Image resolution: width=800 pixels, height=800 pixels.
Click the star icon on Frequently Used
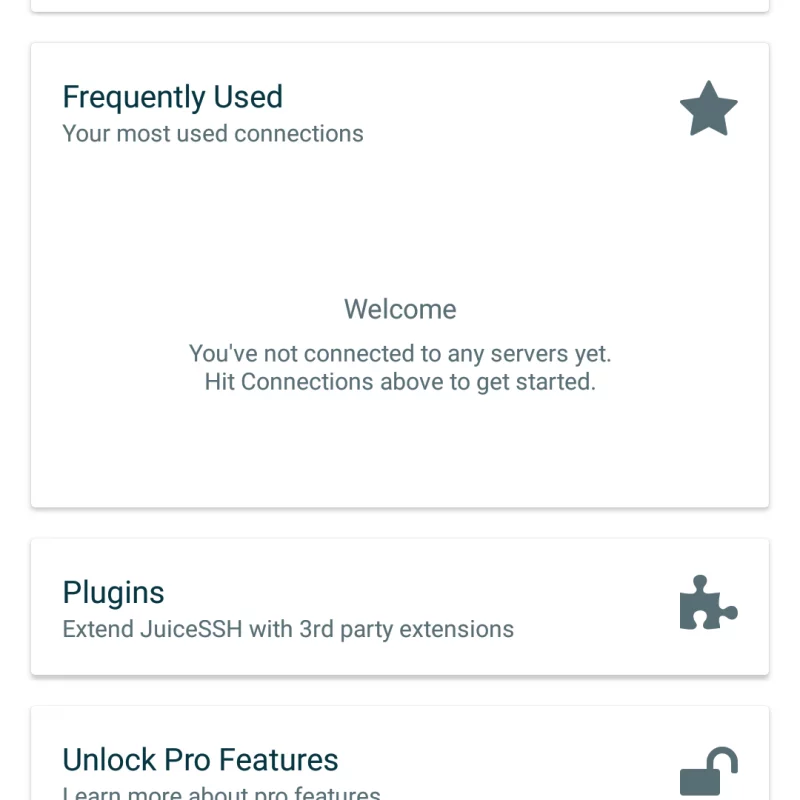click(x=708, y=109)
